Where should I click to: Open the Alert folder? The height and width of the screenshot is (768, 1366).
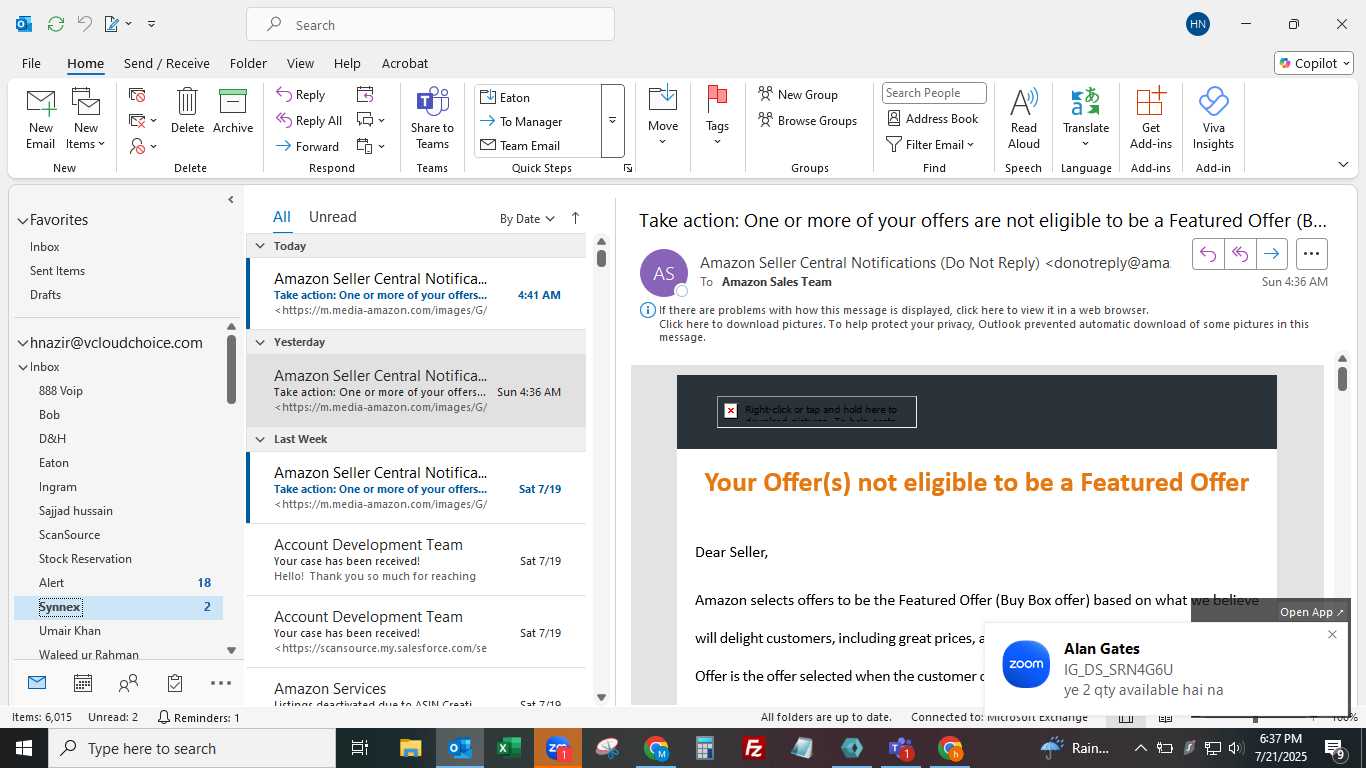pos(118,583)
